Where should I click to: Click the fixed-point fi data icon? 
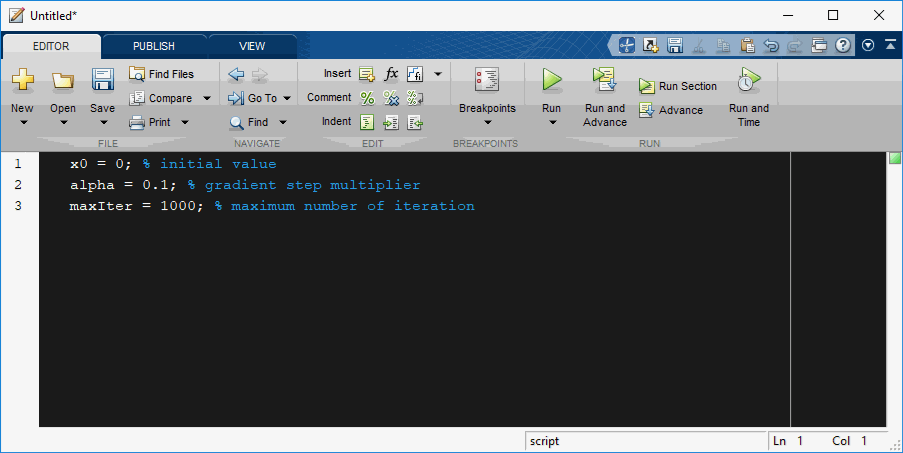(415, 74)
